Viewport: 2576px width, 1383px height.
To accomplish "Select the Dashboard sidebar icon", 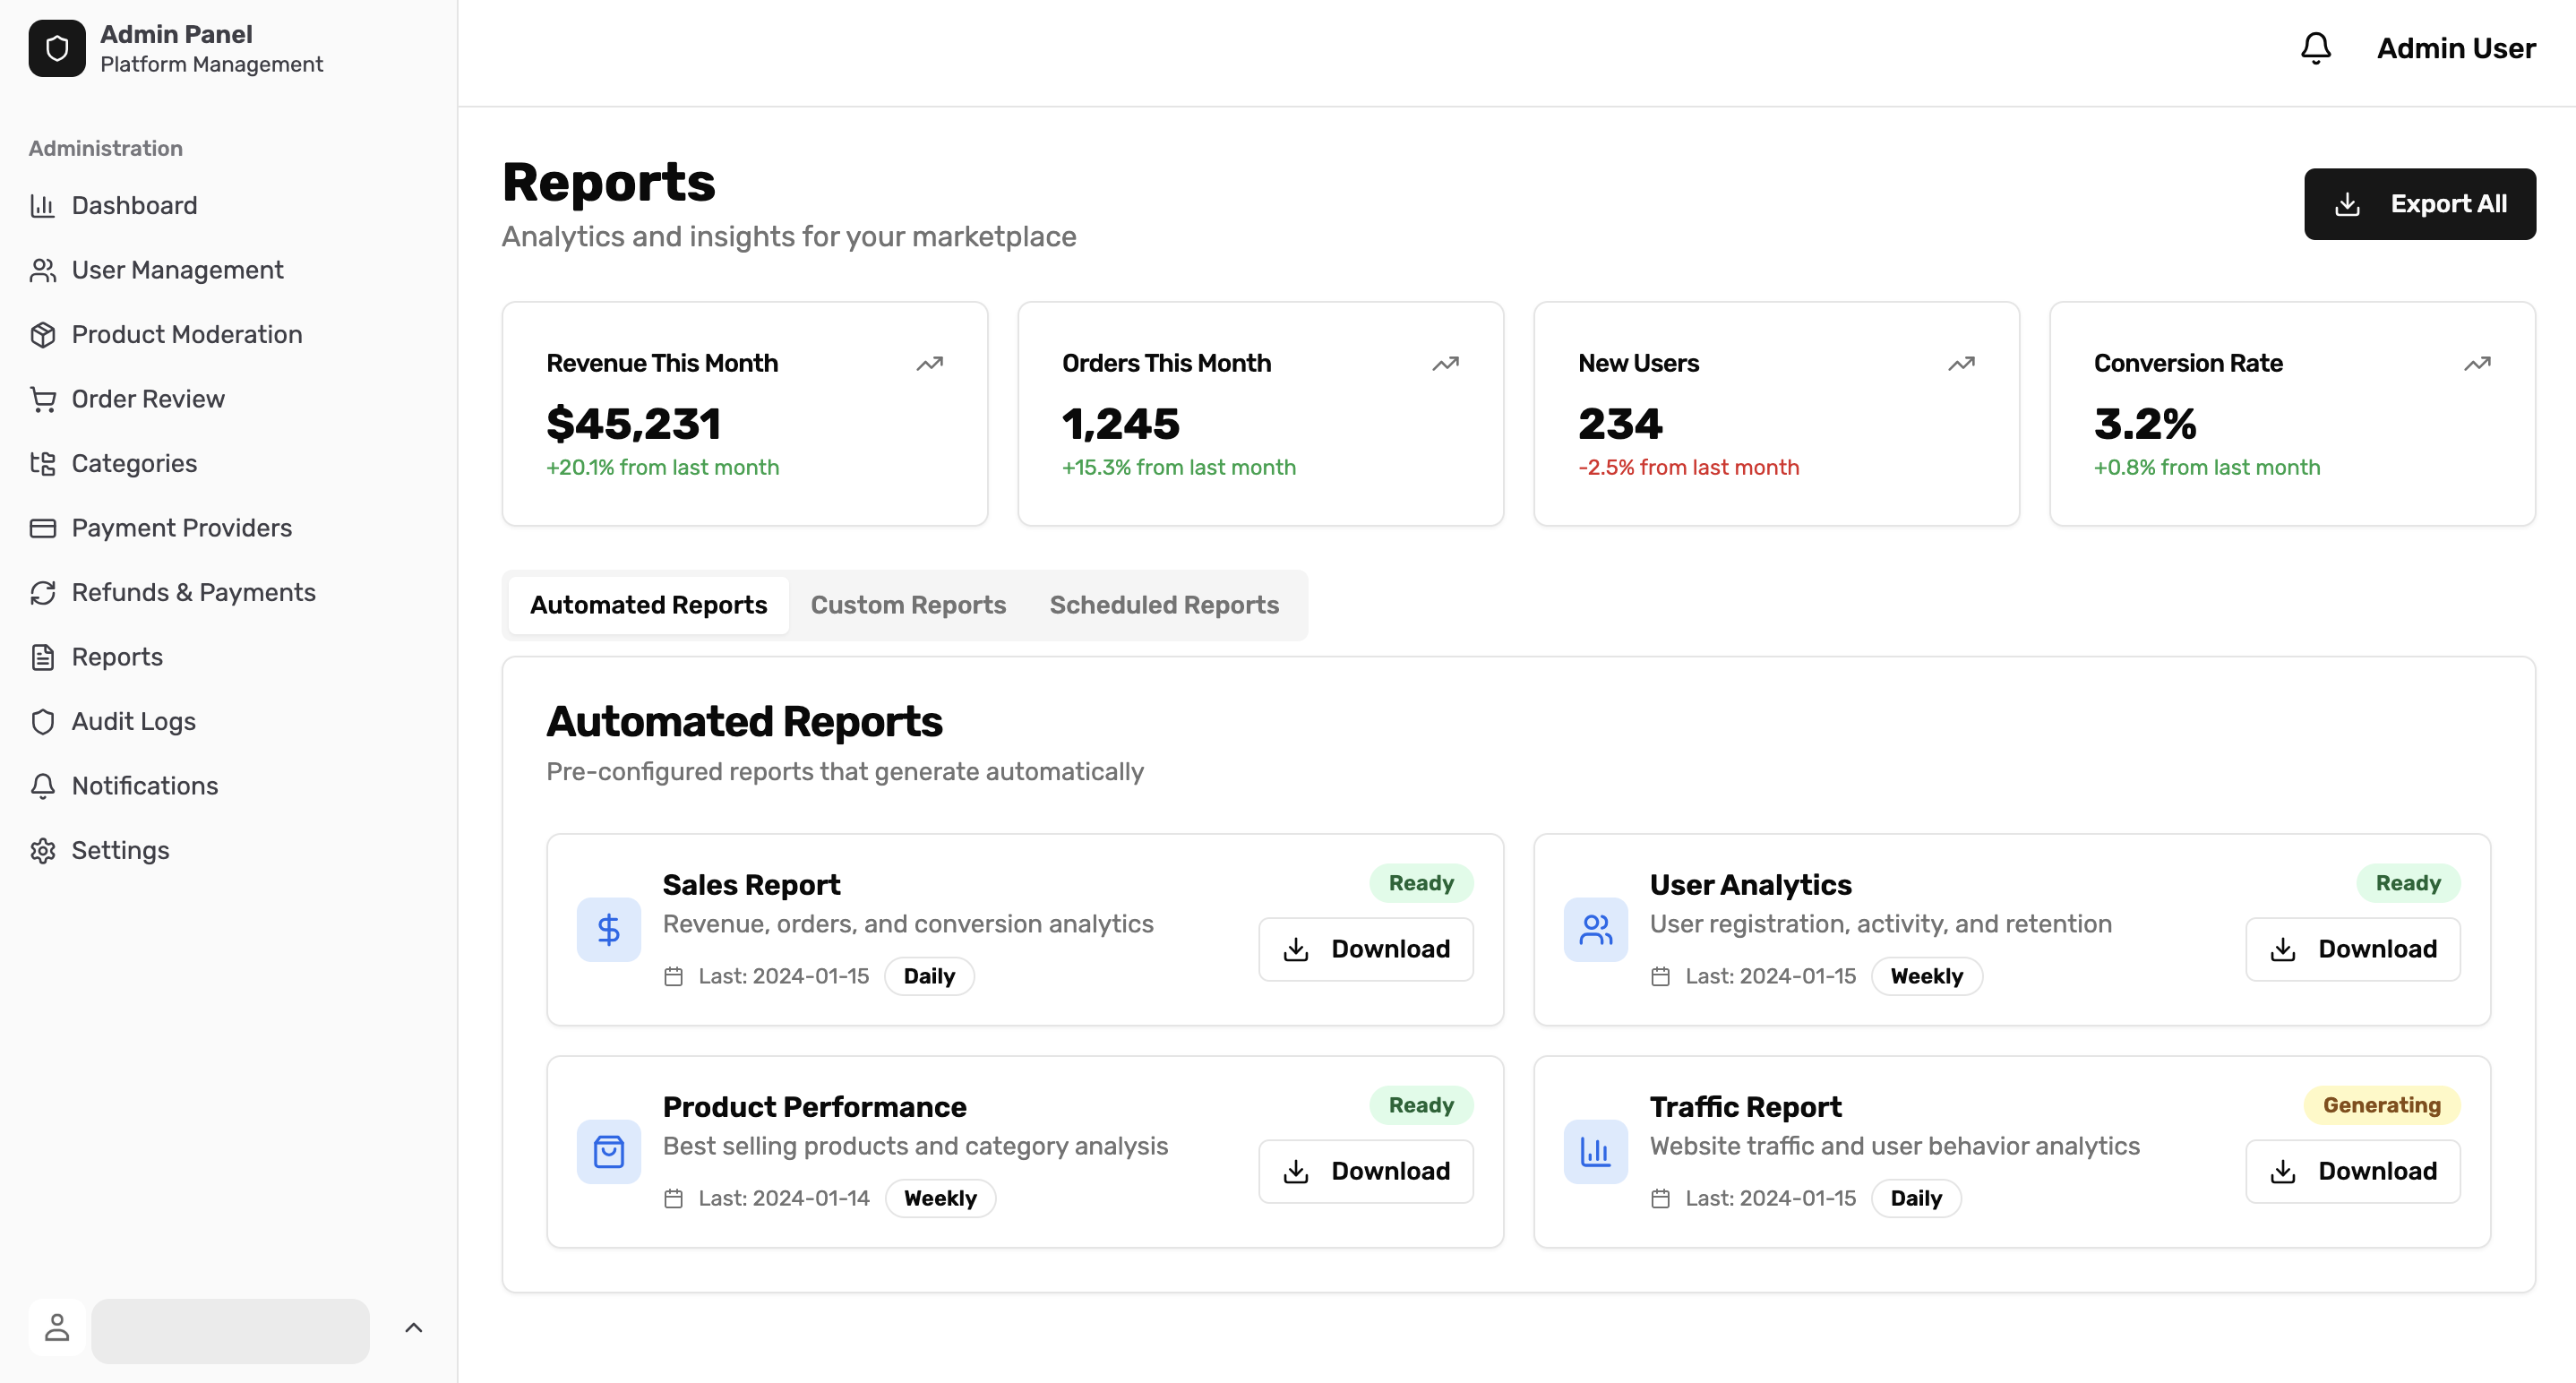I will [x=42, y=205].
